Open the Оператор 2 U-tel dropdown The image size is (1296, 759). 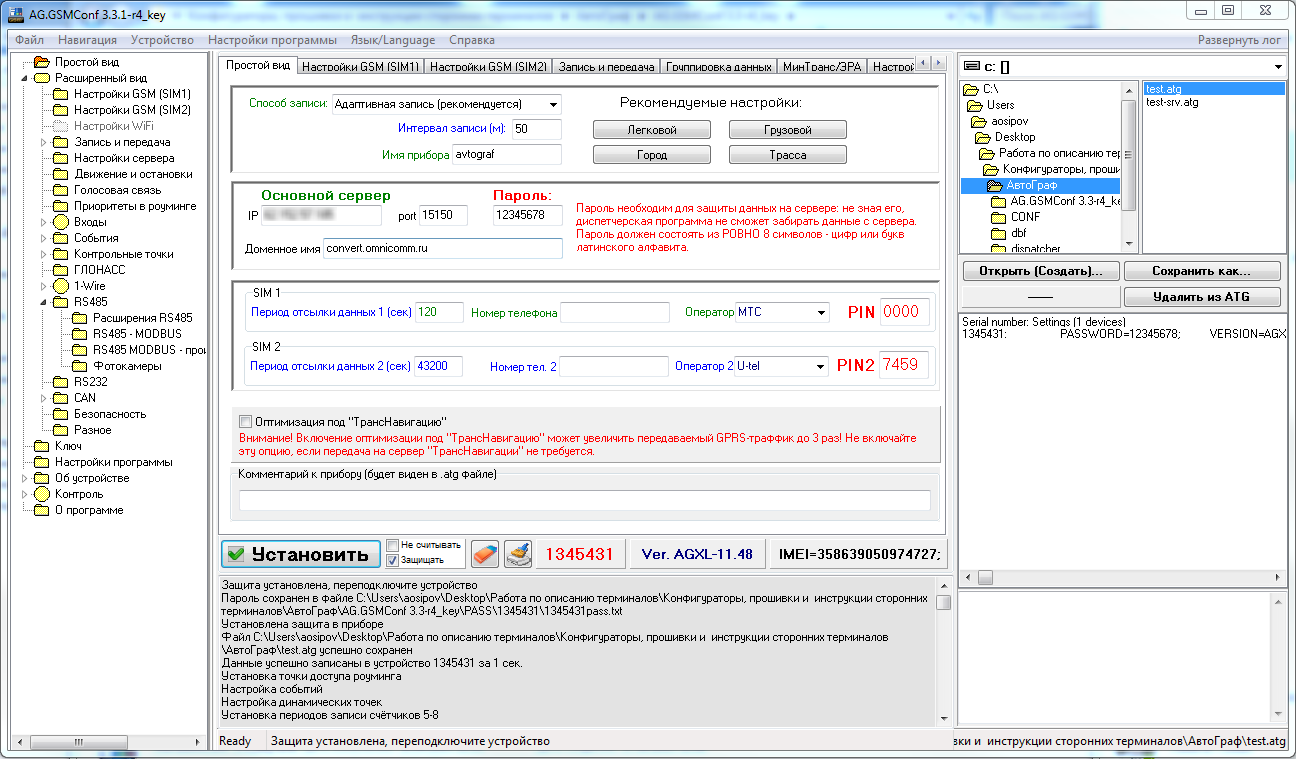pyautogui.click(x=821, y=366)
